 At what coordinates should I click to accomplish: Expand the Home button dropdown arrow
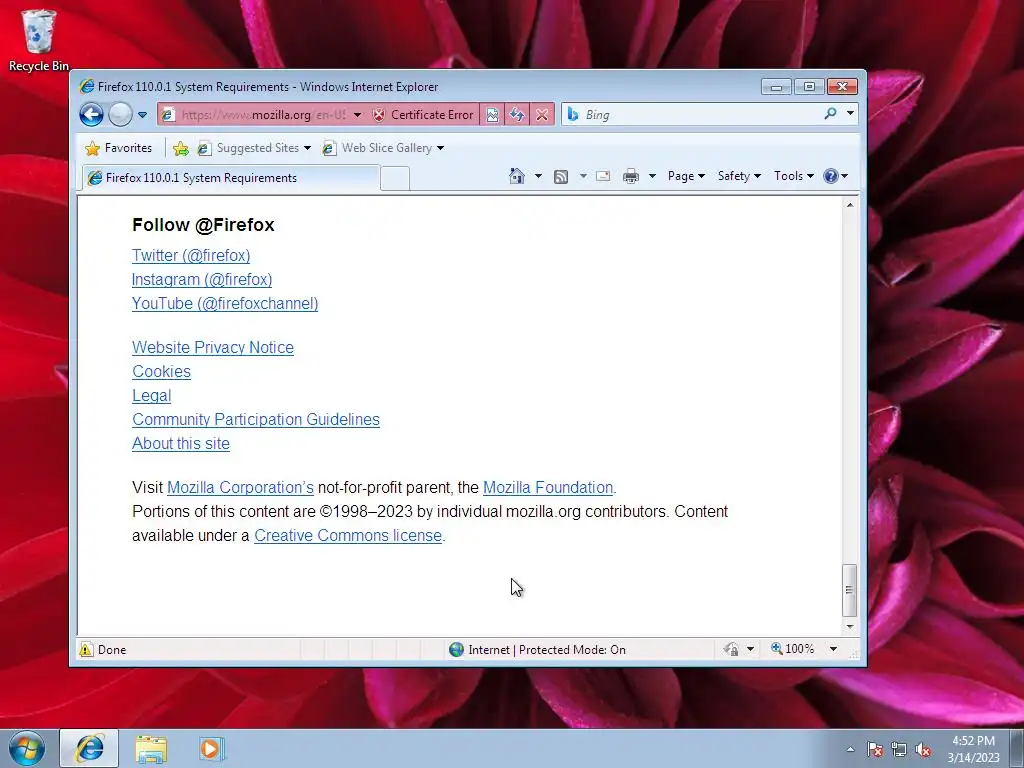click(x=538, y=176)
